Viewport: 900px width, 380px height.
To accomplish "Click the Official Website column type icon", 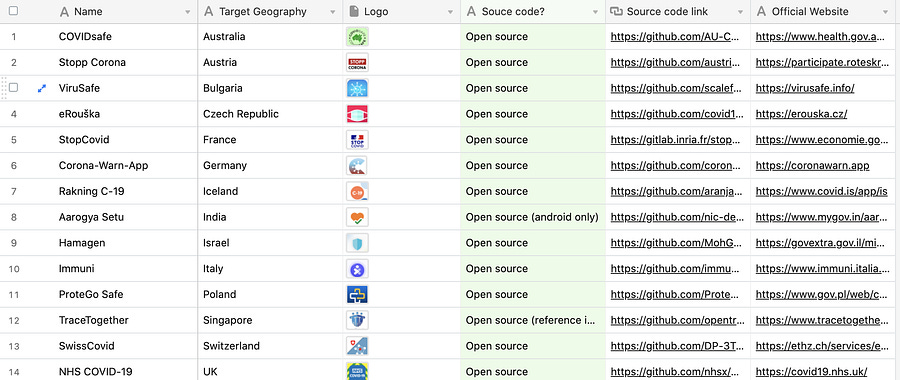I will [761, 11].
